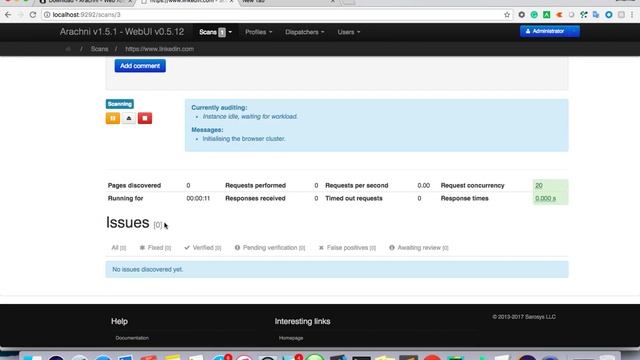Select the Awaiting review tab
640x360 pixels.
pos(418,248)
